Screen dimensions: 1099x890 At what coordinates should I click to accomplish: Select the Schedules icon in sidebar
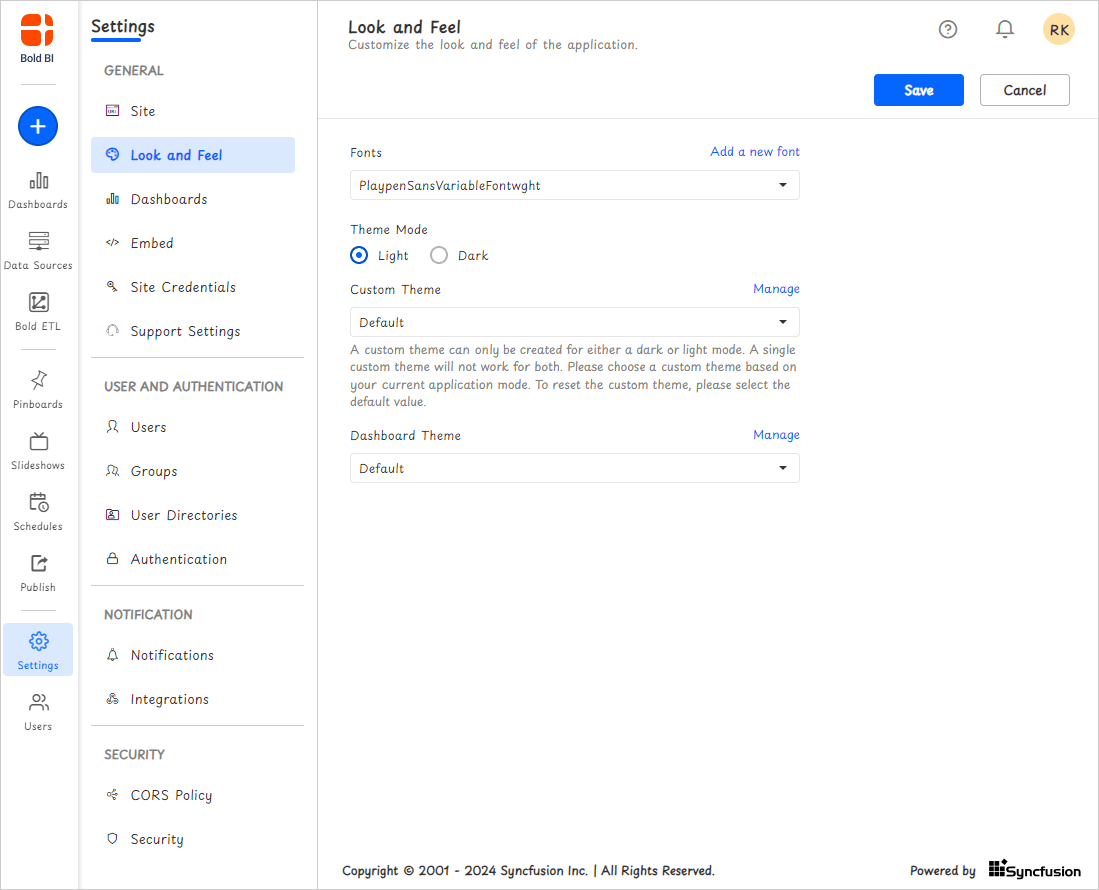(x=37, y=512)
